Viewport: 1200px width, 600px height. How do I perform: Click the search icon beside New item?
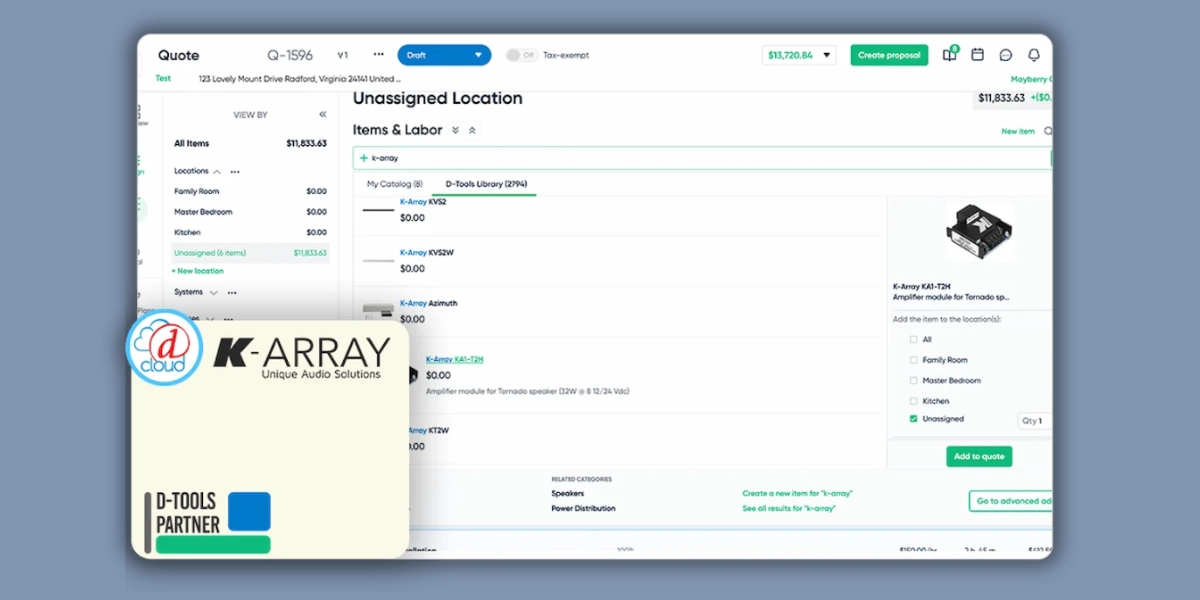(1048, 131)
